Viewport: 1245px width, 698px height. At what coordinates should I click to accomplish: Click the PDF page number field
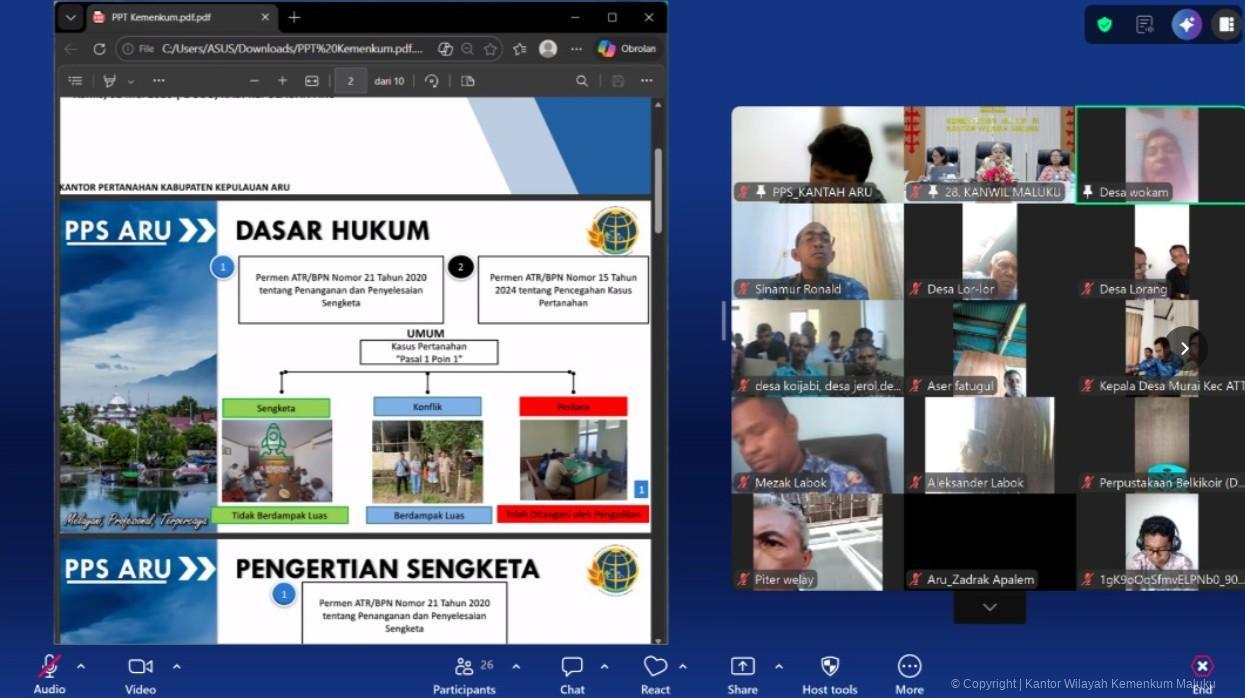pos(350,81)
